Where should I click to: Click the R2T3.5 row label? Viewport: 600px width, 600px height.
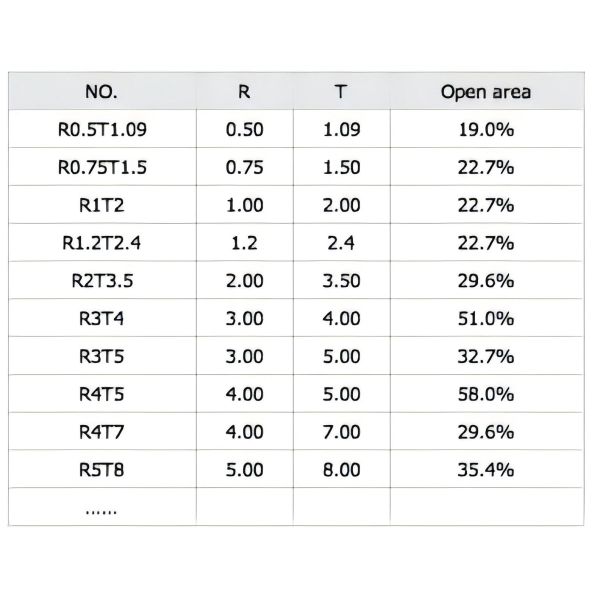coord(102,281)
